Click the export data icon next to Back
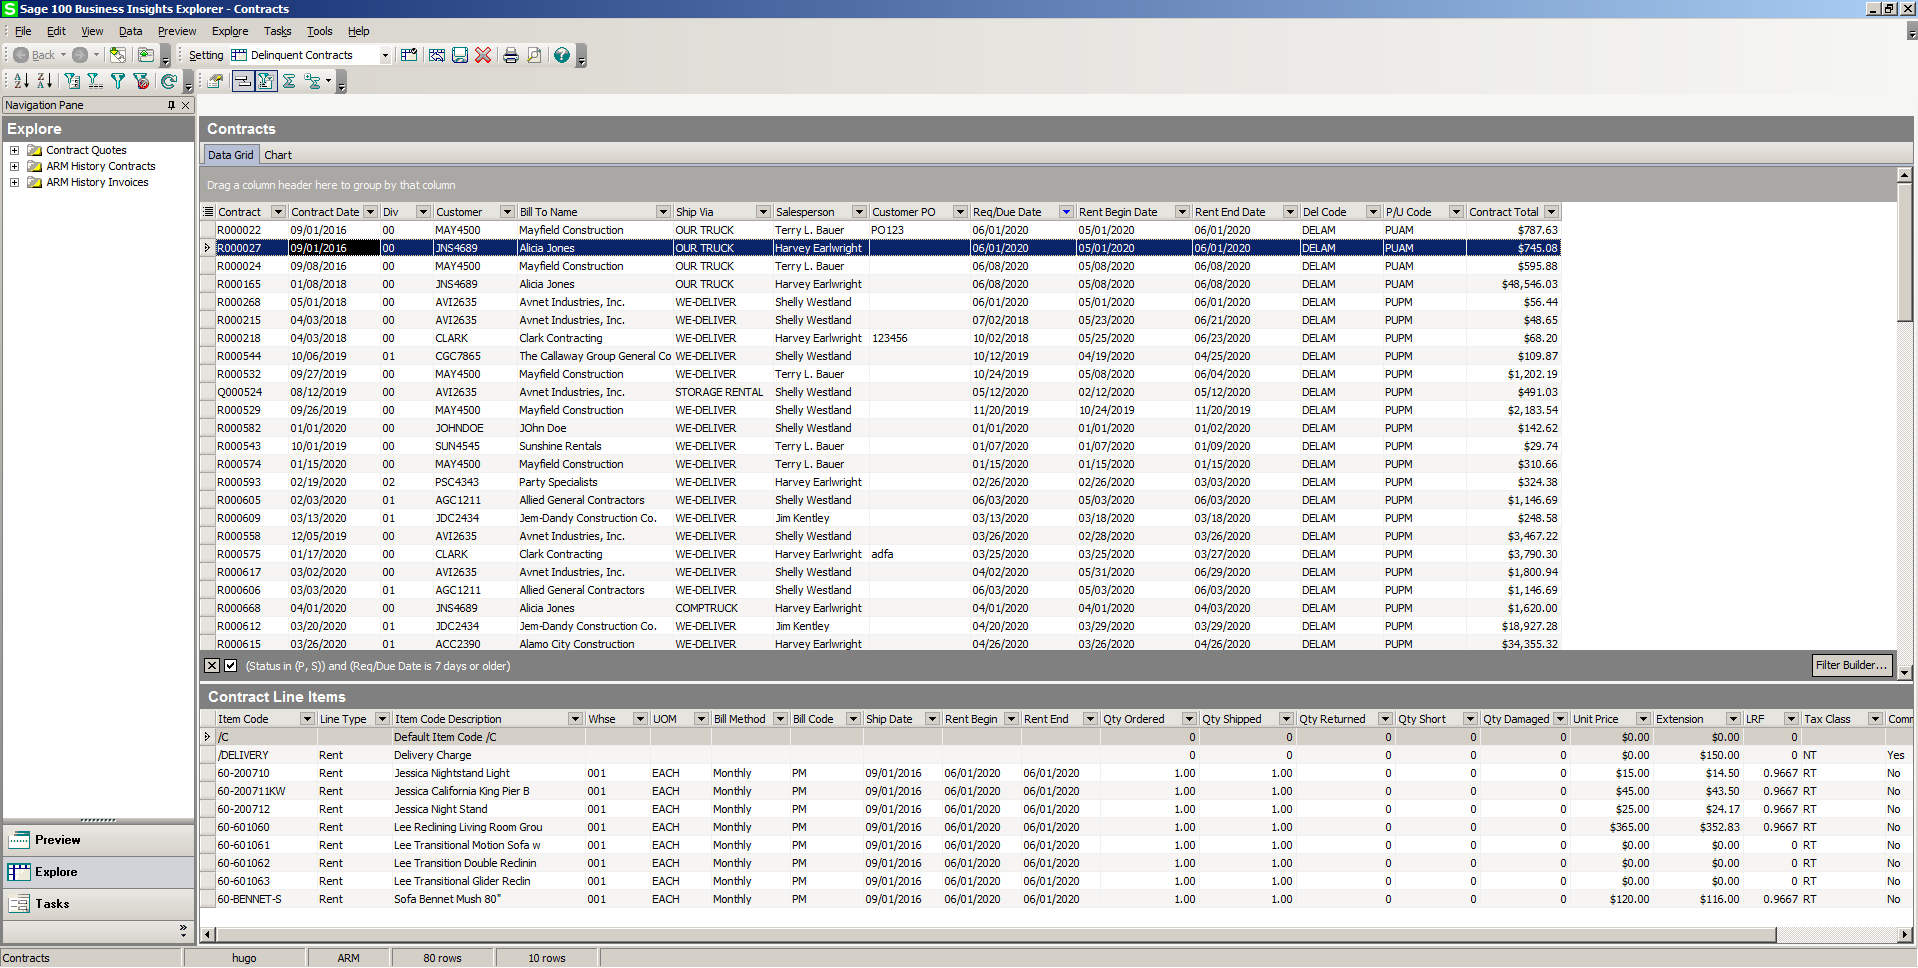Screen dimensions: 1918x968 tap(118, 55)
